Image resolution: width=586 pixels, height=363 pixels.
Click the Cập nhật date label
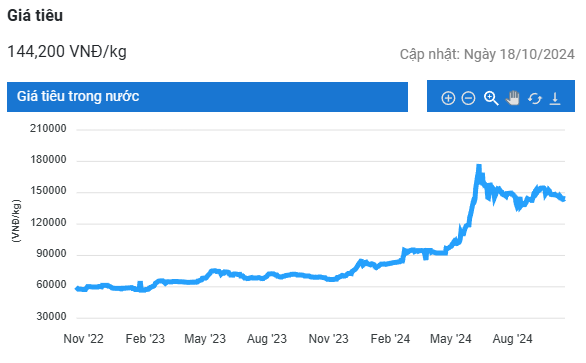(487, 55)
